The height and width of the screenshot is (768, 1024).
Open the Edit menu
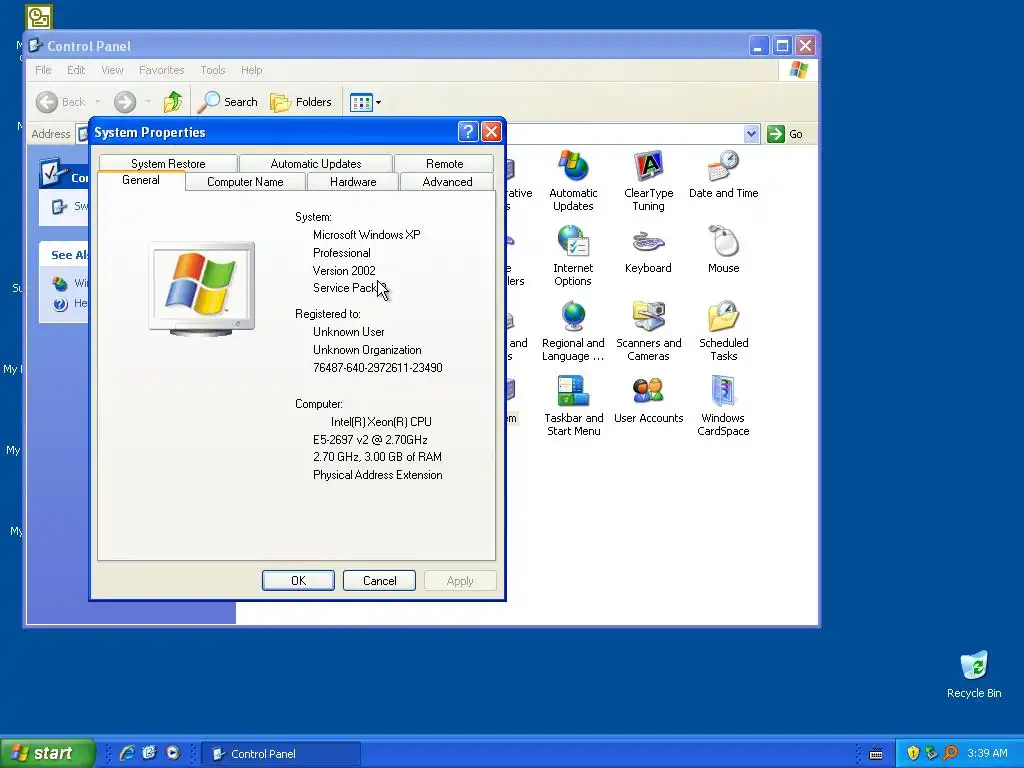[x=76, y=70]
